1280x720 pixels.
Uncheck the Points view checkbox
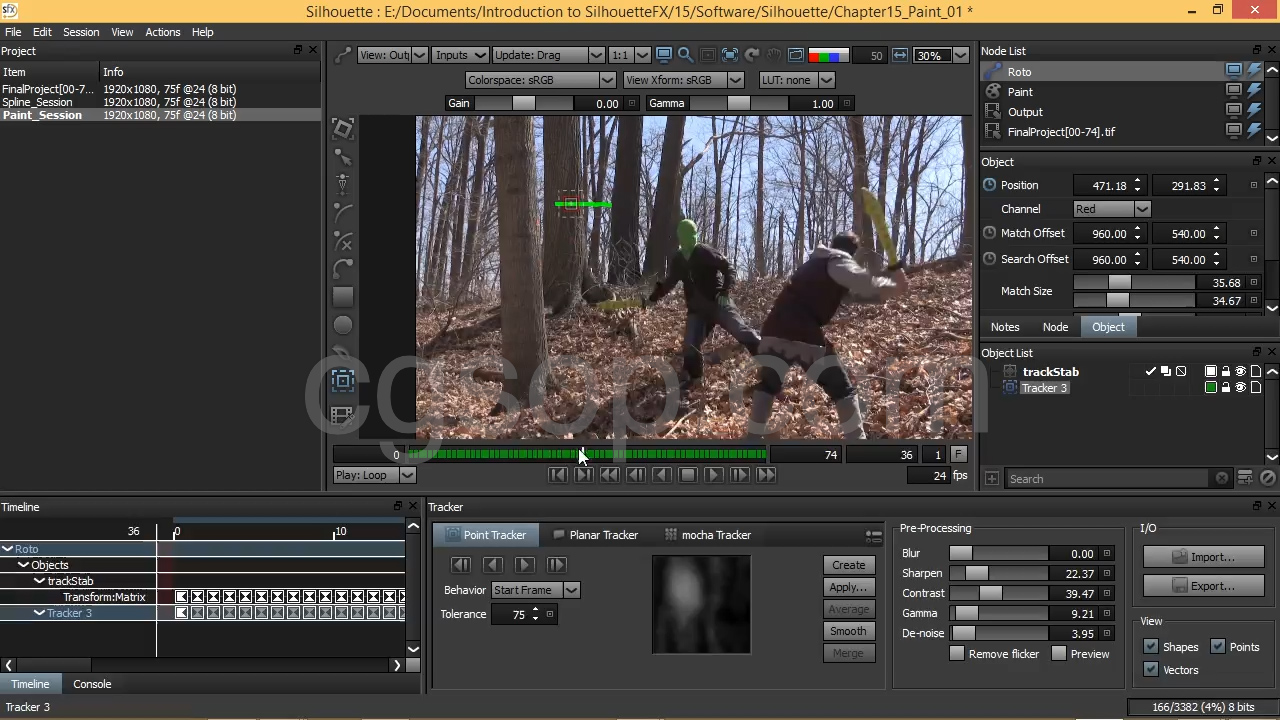coord(1218,647)
